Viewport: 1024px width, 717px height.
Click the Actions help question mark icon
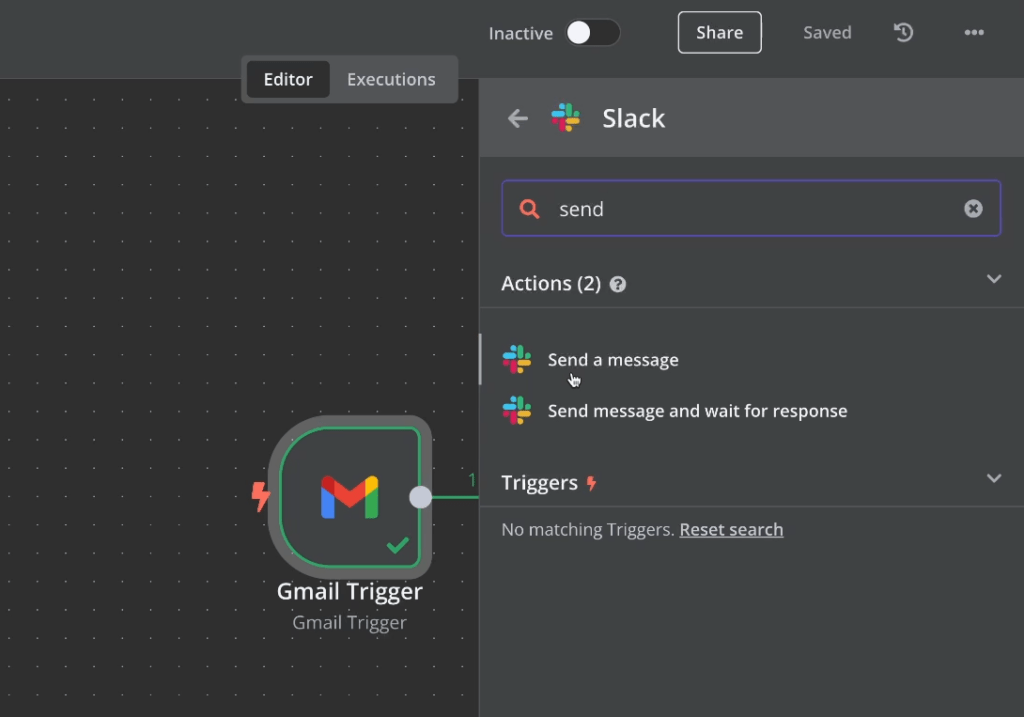click(618, 284)
